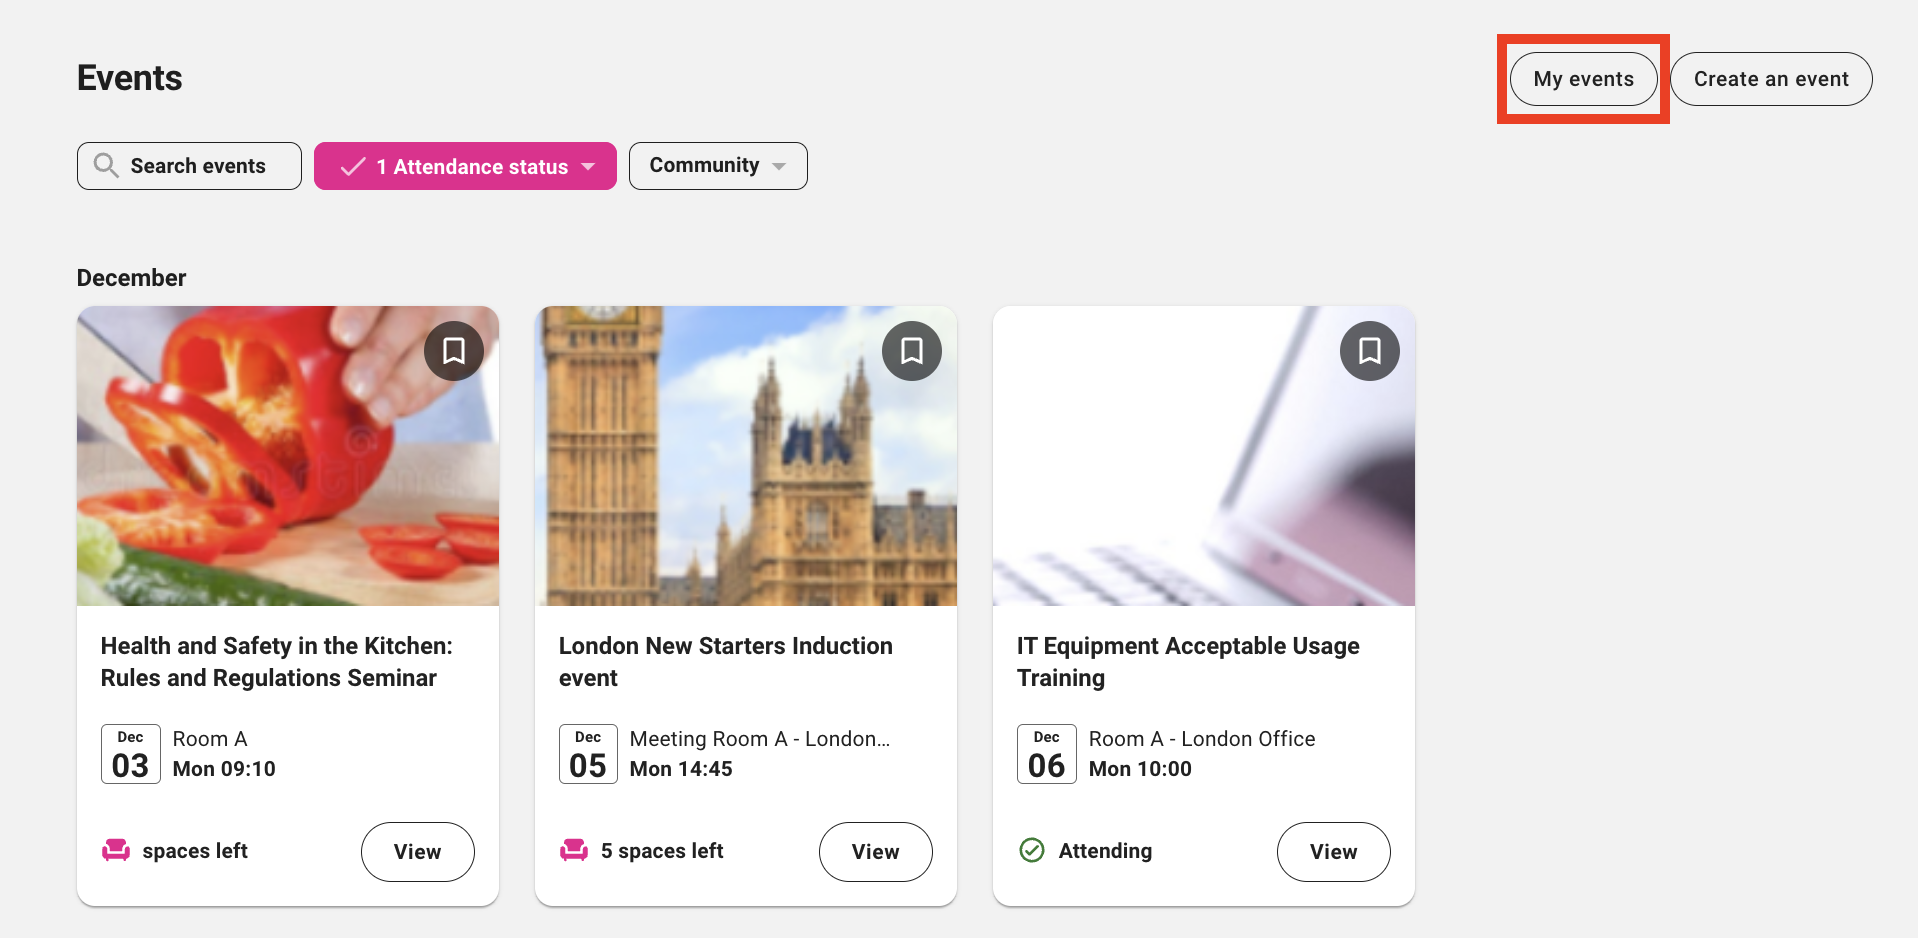
Task: Click the Dec 05 date badge
Action: 588,754
